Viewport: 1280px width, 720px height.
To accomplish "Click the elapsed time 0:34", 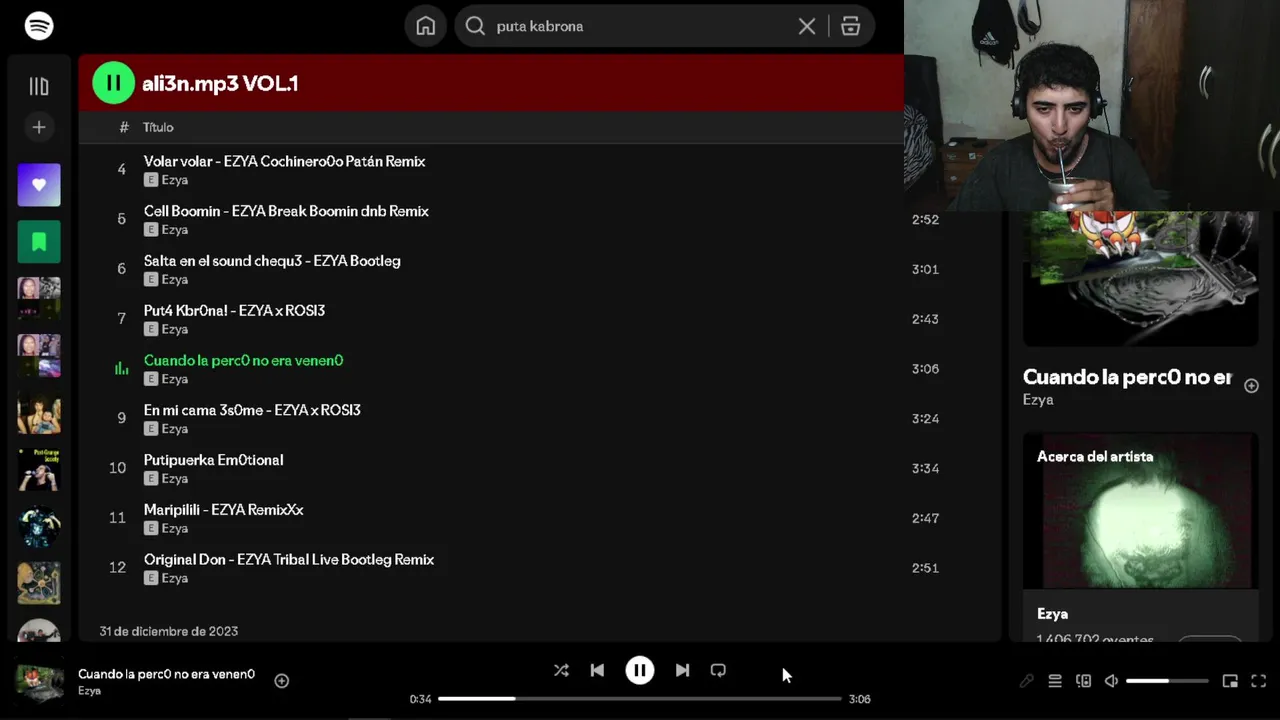I will 420,699.
